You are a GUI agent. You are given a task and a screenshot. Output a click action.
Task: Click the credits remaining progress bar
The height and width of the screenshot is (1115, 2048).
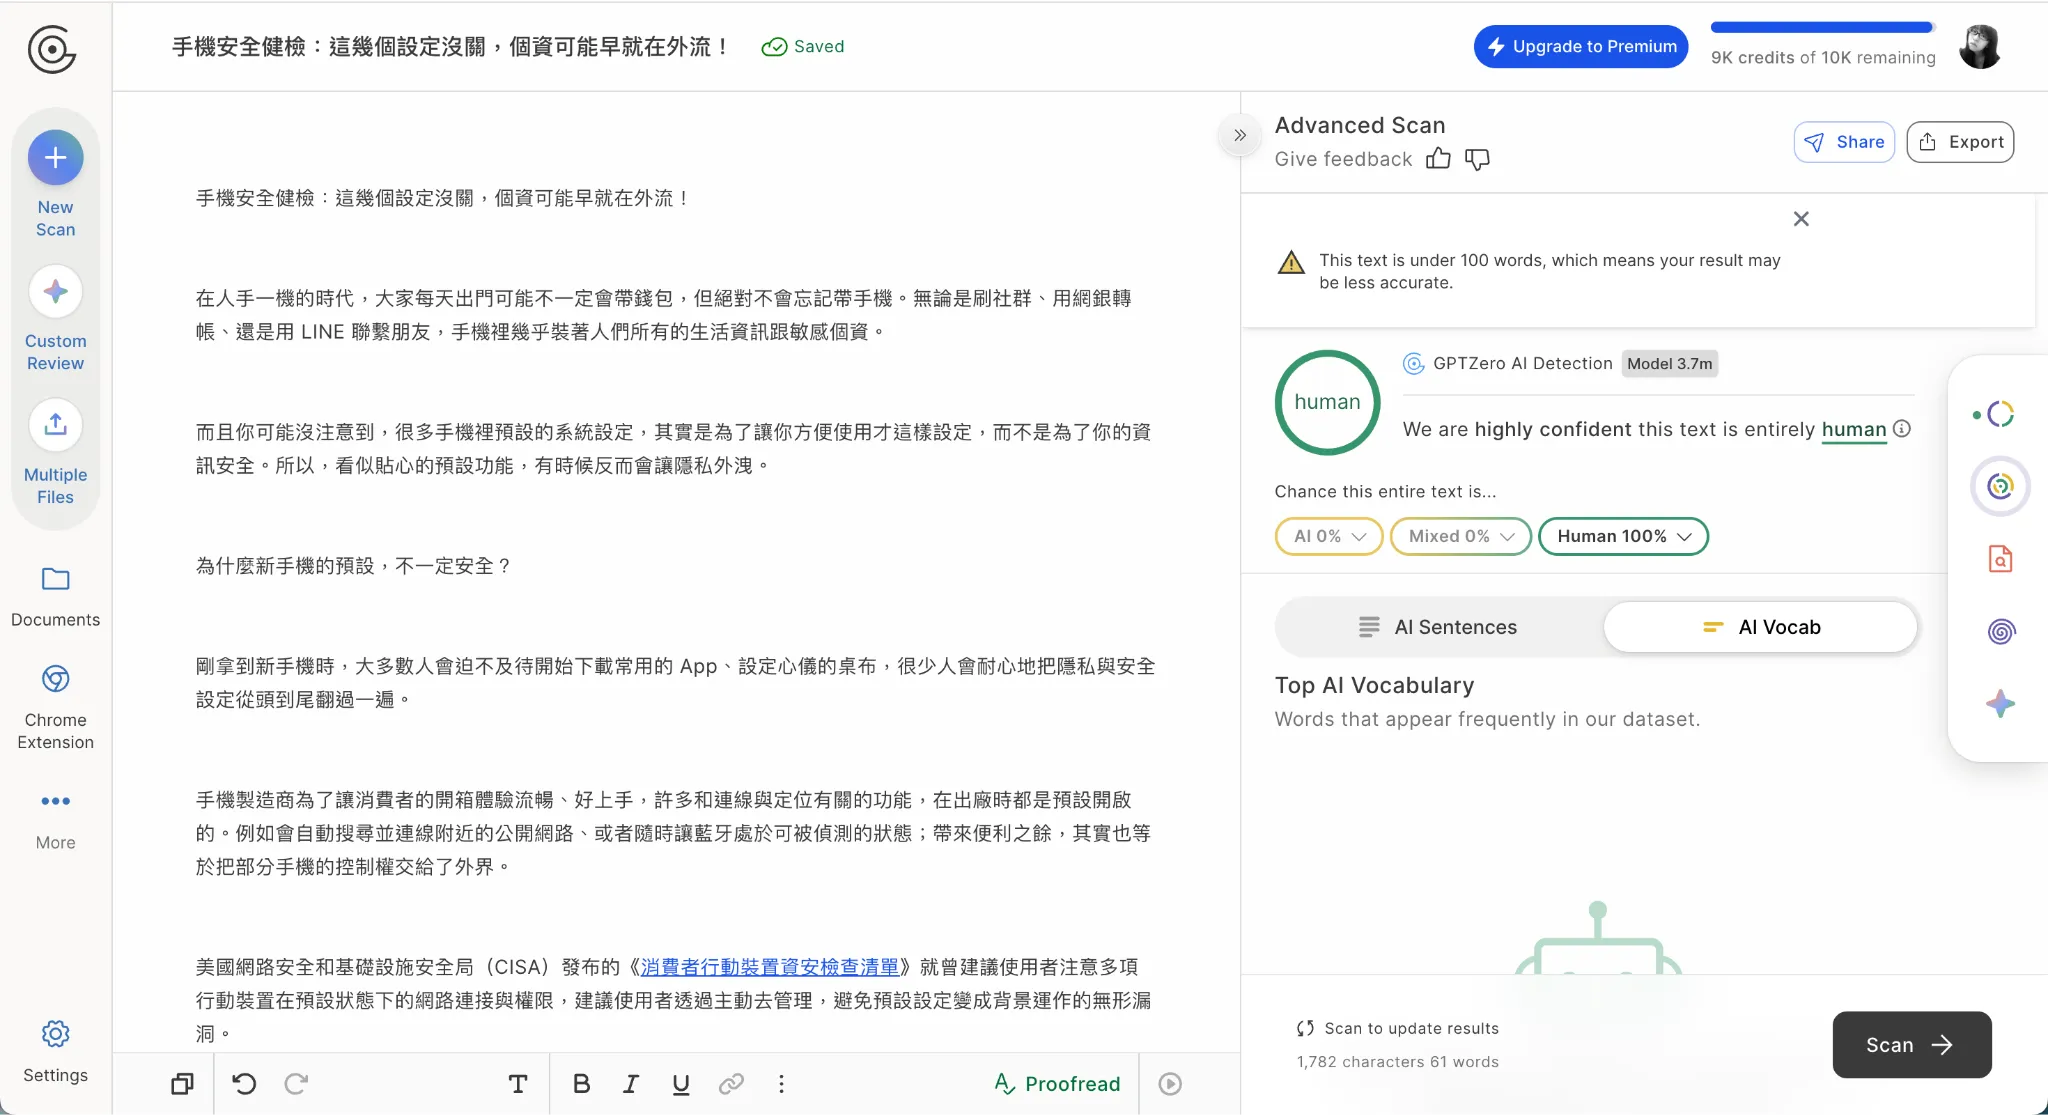(x=1822, y=28)
